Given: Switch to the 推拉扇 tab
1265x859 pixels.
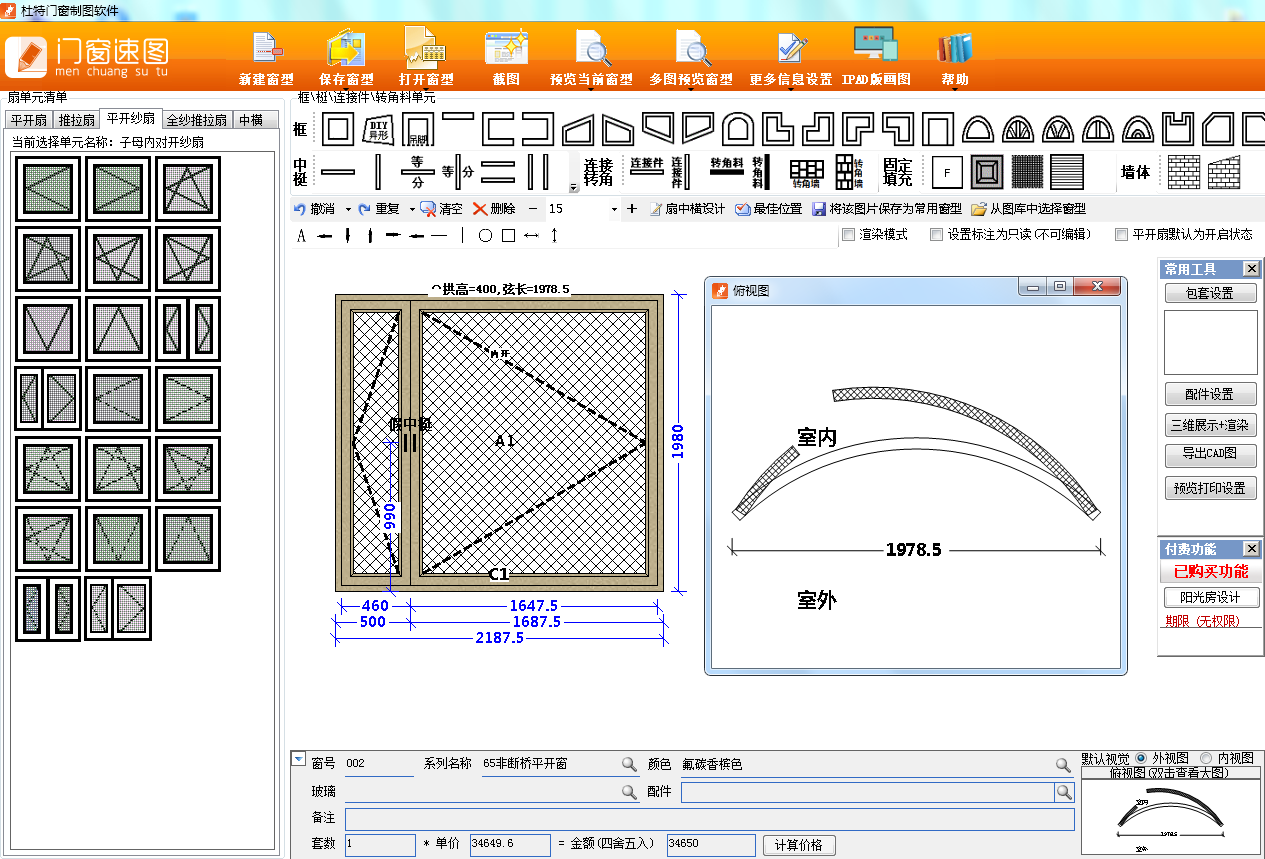Looking at the screenshot, I should (76, 120).
